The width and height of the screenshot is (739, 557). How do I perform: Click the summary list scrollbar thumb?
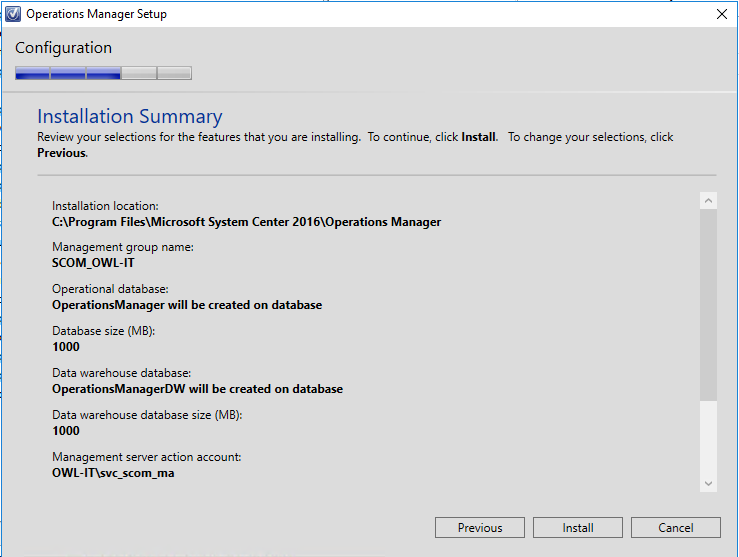pyautogui.click(x=708, y=305)
